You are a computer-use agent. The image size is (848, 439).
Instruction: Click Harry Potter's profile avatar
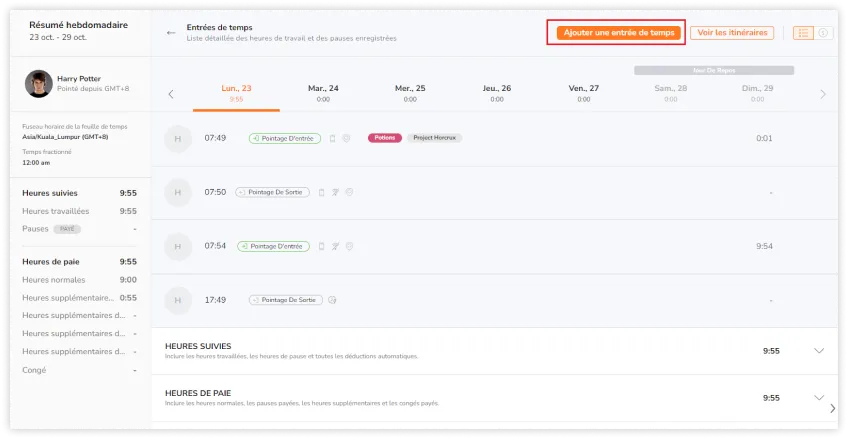click(37, 83)
